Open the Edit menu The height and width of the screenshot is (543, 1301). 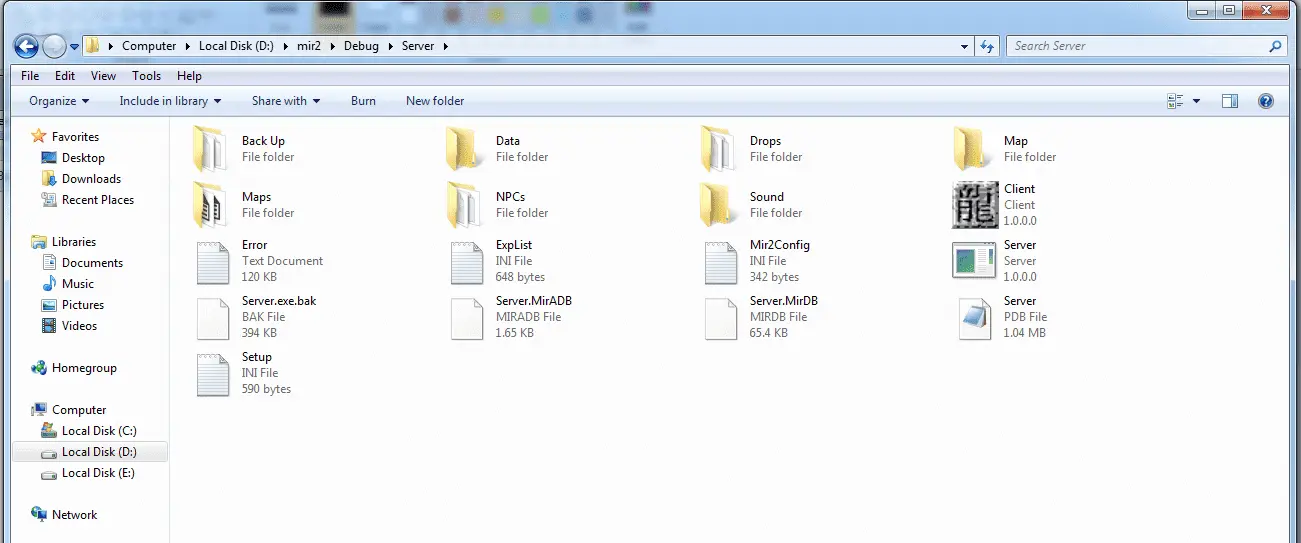(x=65, y=76)
